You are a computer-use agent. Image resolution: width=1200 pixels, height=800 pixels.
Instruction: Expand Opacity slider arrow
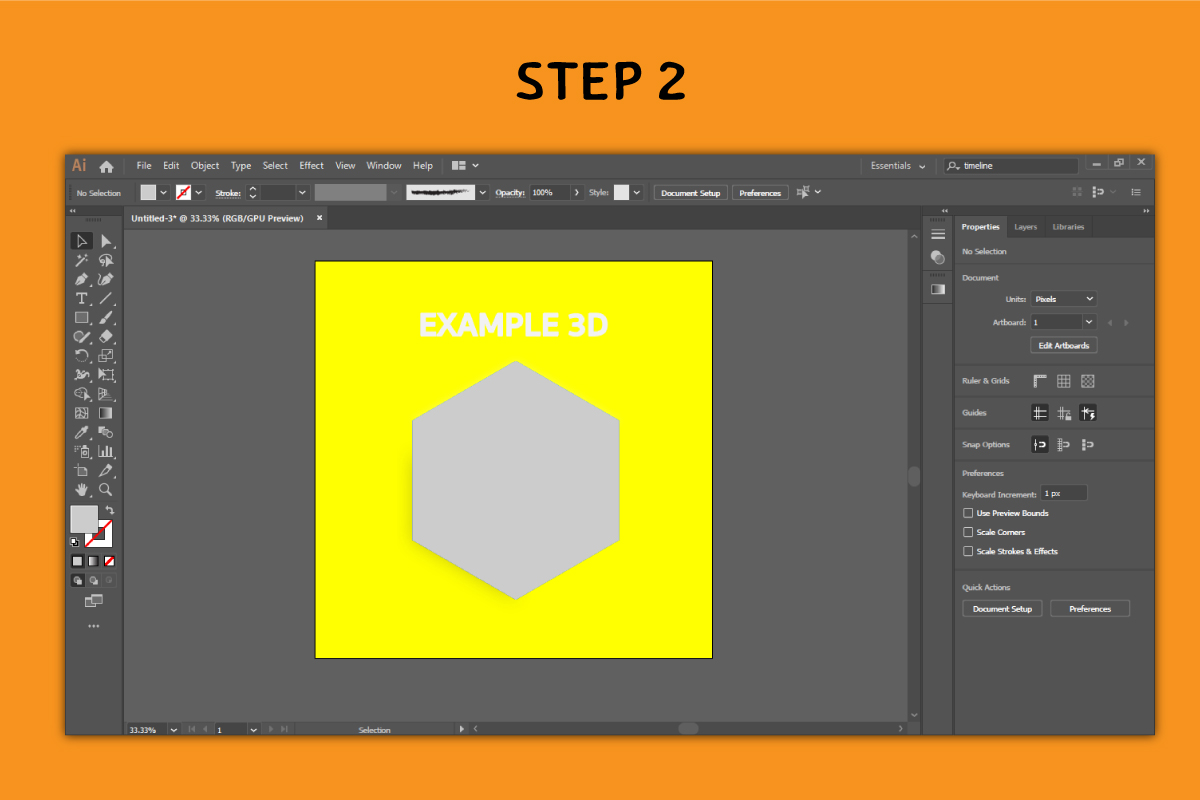point(577,192)
